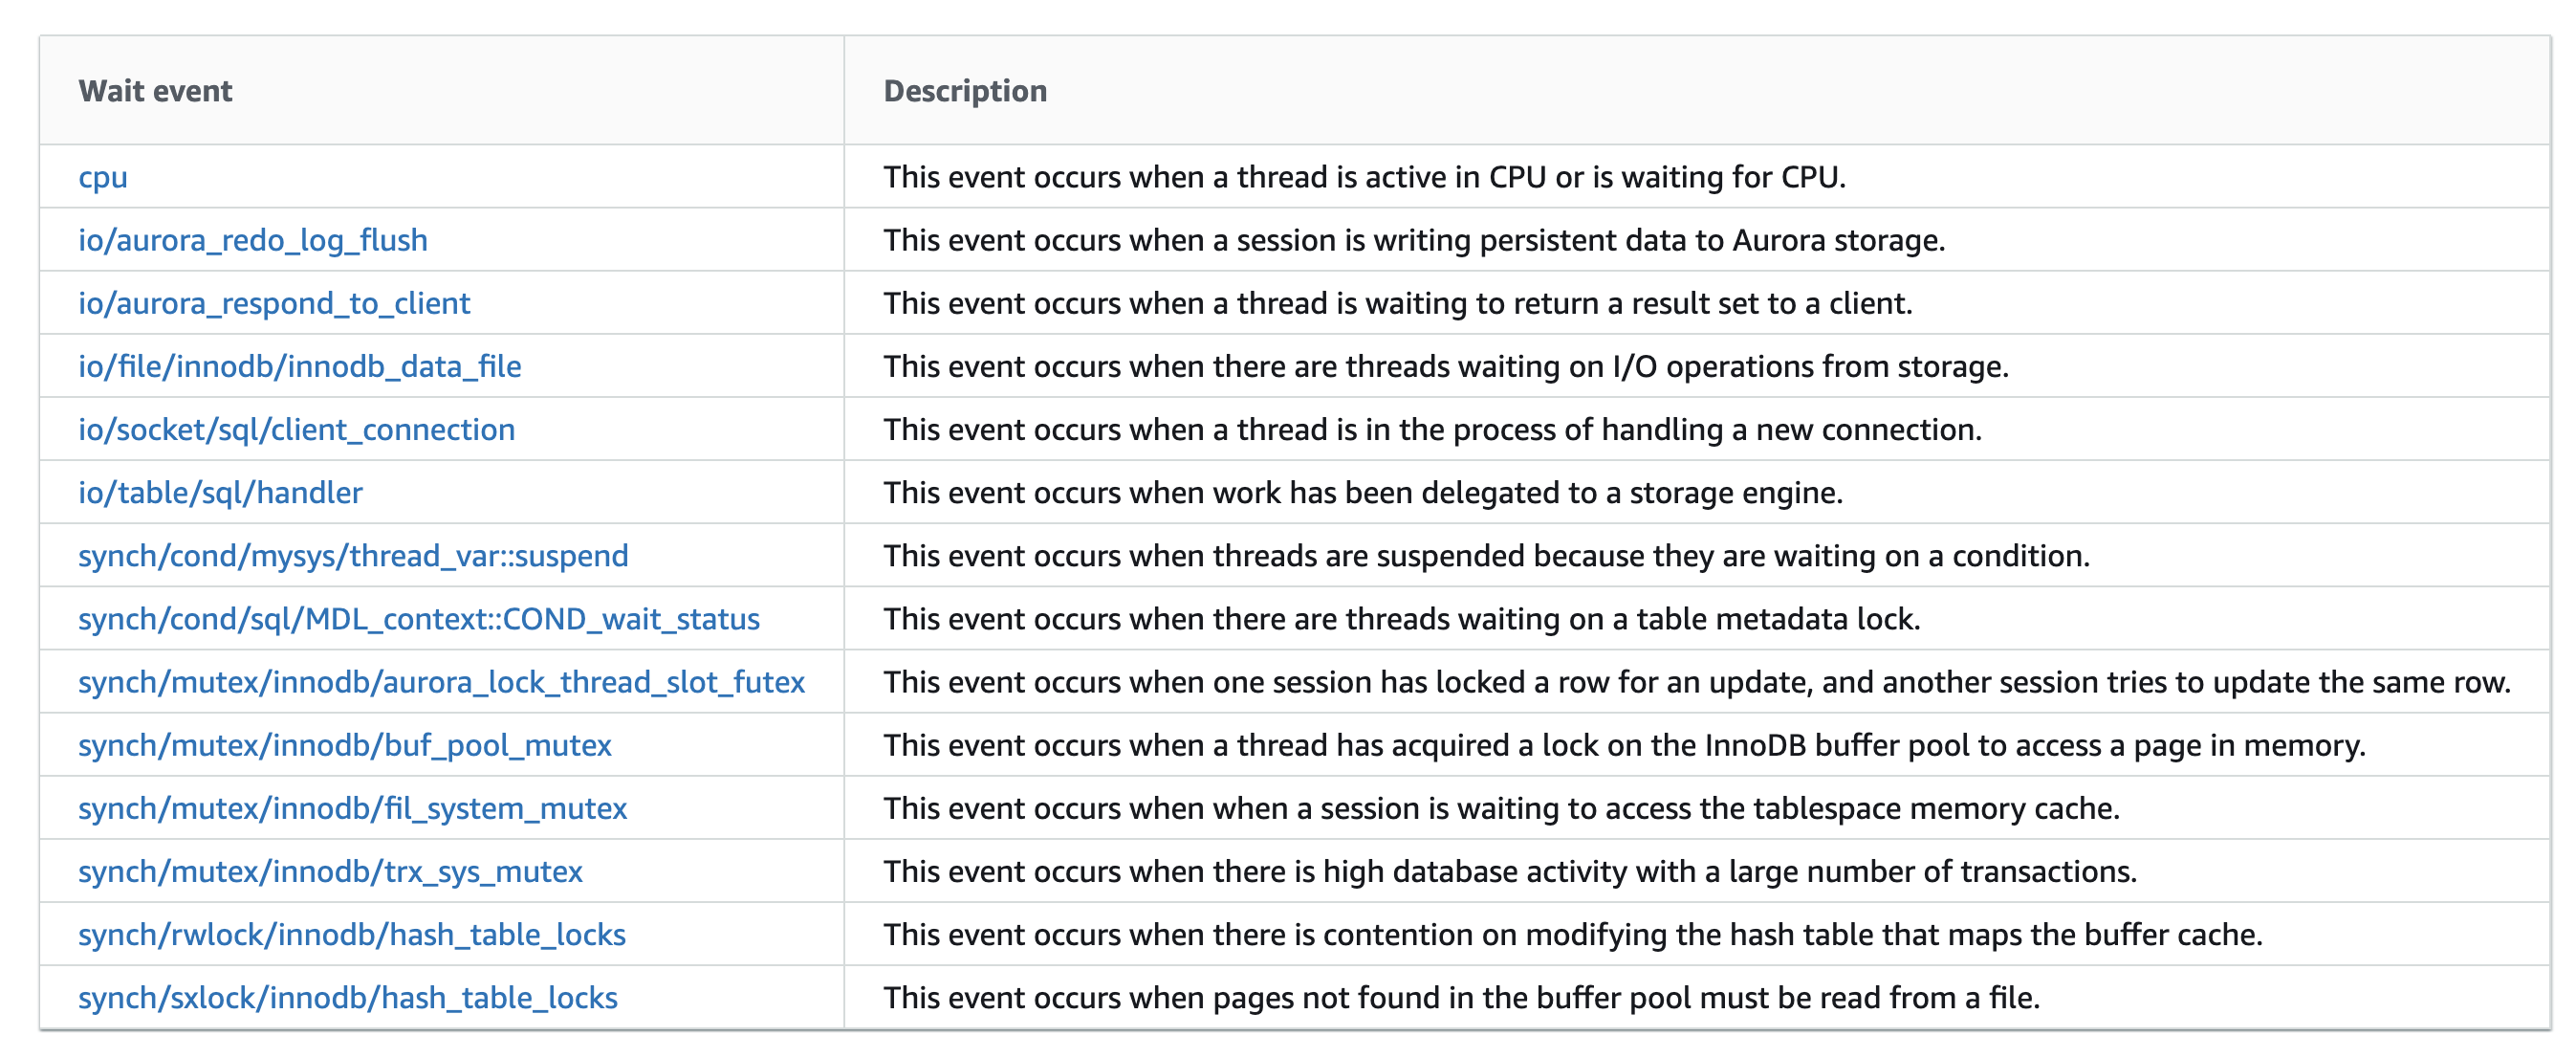2576x1058 pixels.
Task: Open the io/aurora_redo_log_flush link
Action: [x=253, y=240]
